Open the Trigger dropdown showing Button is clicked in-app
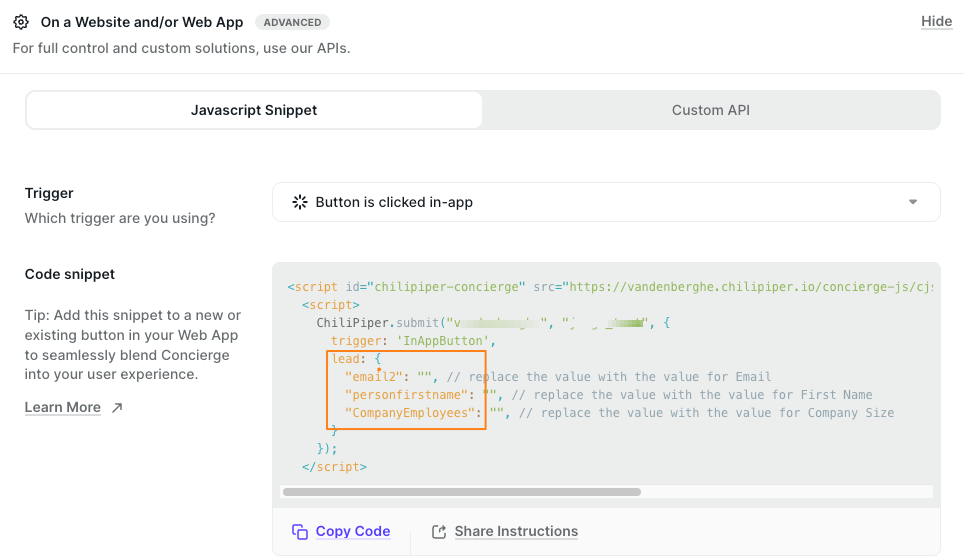Image resolution: width=964 pixels, height=558 pixels. 605,202
